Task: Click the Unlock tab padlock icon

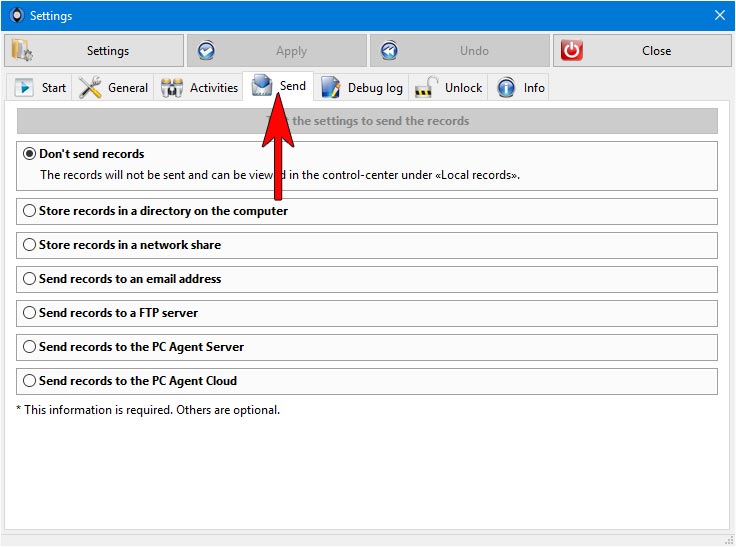Action: click(x=427, y=88)
